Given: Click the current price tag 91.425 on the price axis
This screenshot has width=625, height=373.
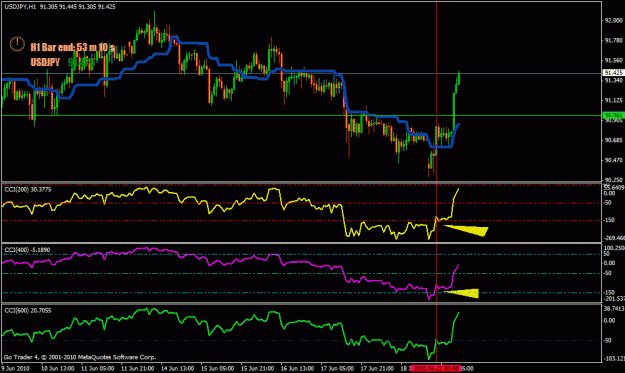Looking at the screenshot, I should (x=613, y=73).
